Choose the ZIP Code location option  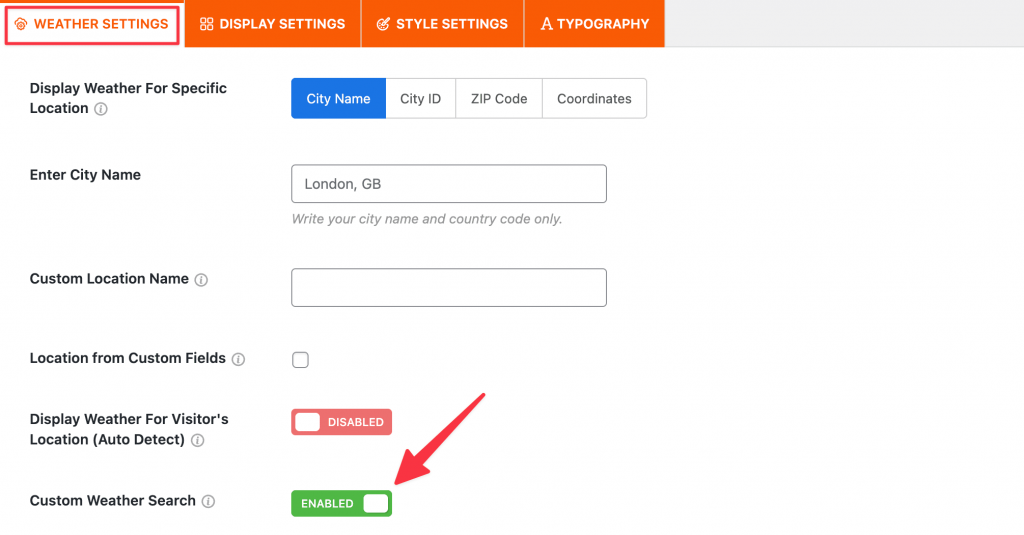pyautogui.click(x=499, y=99)
